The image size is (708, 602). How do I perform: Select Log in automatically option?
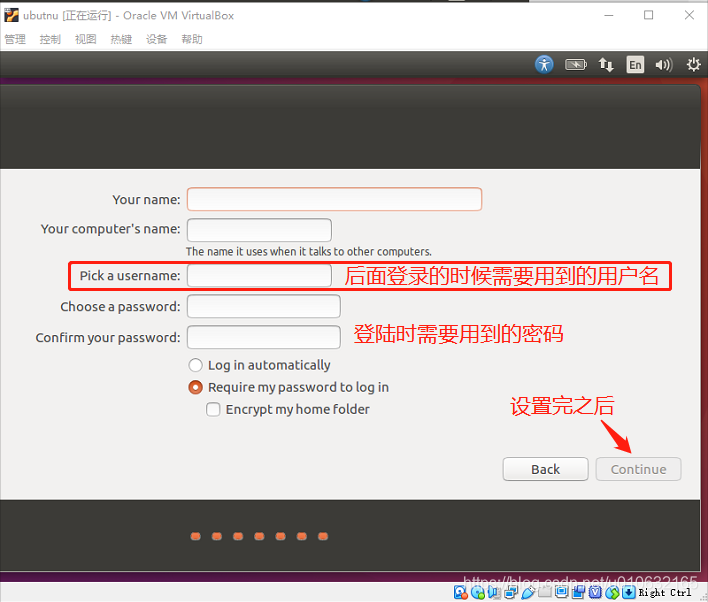point(259,365)
